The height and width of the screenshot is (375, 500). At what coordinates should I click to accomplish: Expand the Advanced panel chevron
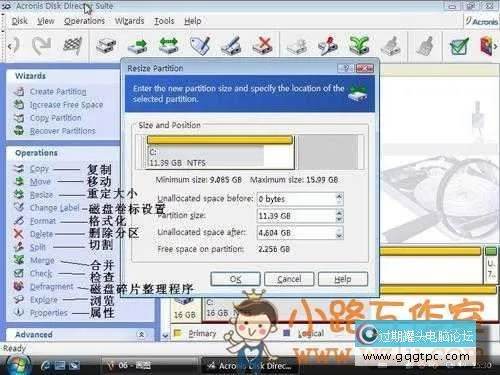(x=141, y=334)
